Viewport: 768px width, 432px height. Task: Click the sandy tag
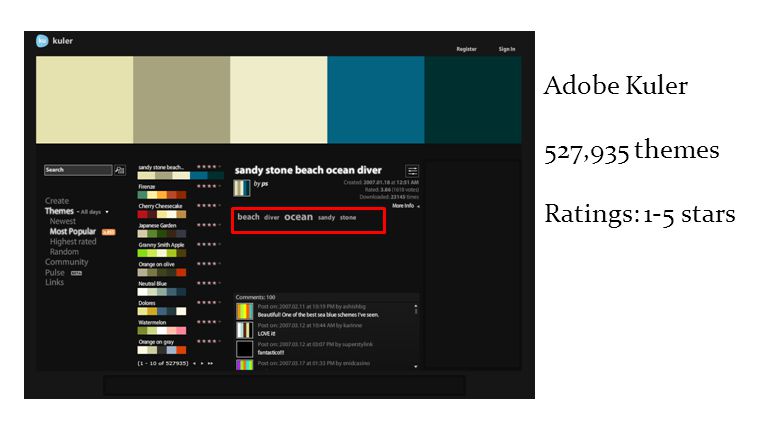pos(326,217)
